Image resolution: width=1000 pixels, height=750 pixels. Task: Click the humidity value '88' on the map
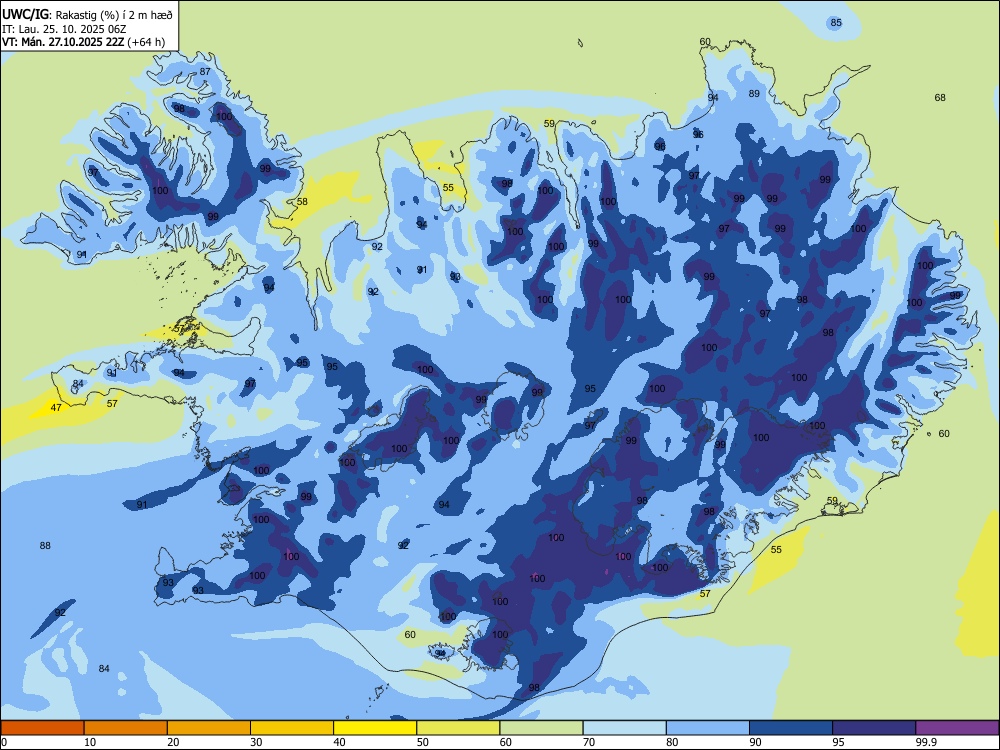click(45, 545)
